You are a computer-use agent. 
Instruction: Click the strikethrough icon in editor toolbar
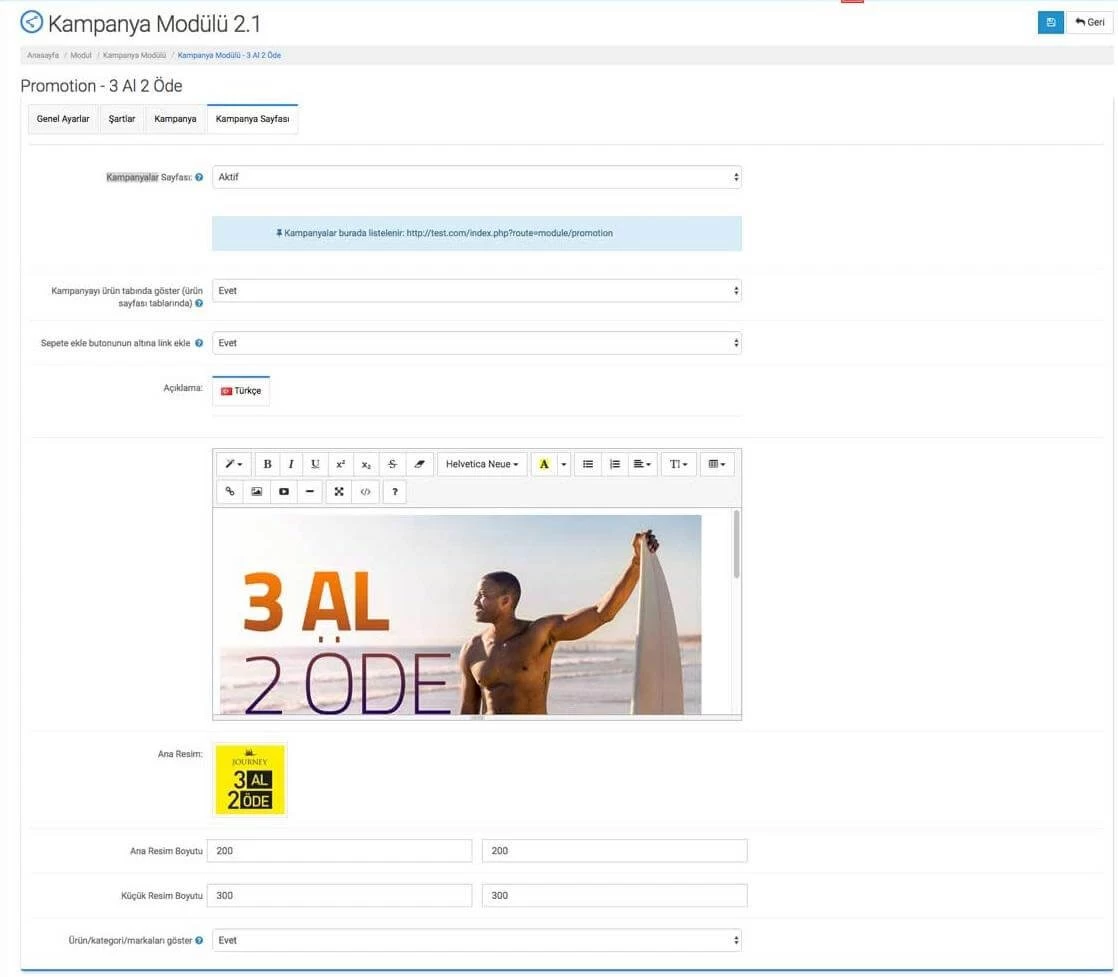tap(392, 464)
